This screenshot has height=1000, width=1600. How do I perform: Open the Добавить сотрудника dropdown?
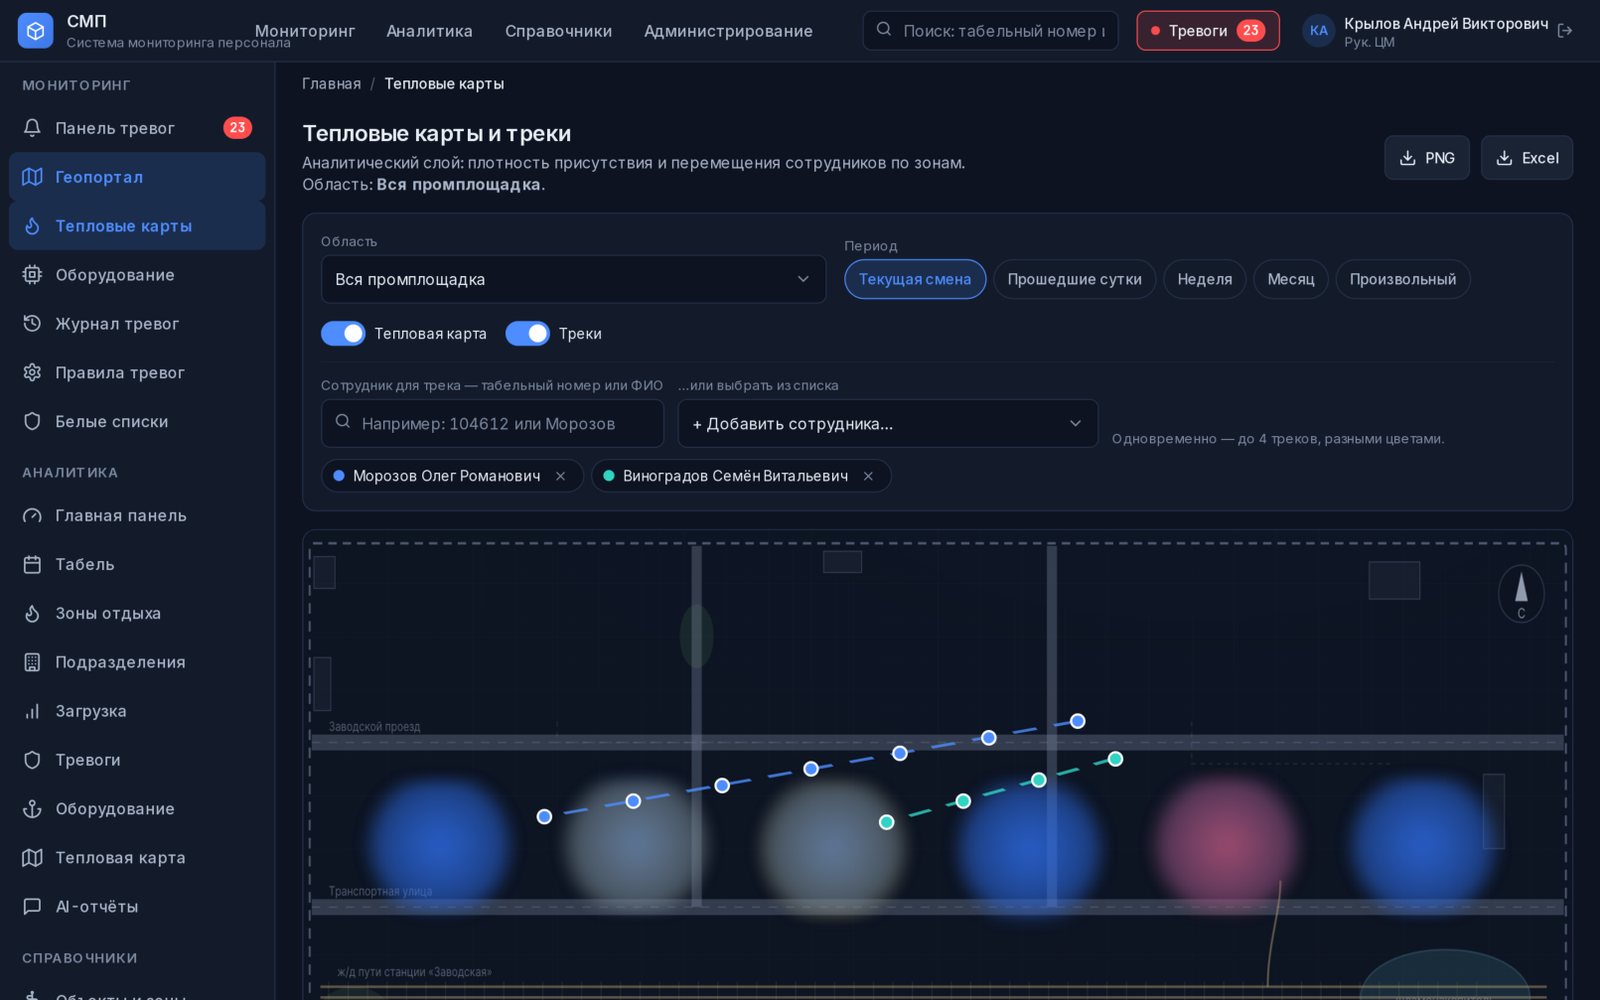click(x=887, y=424)
